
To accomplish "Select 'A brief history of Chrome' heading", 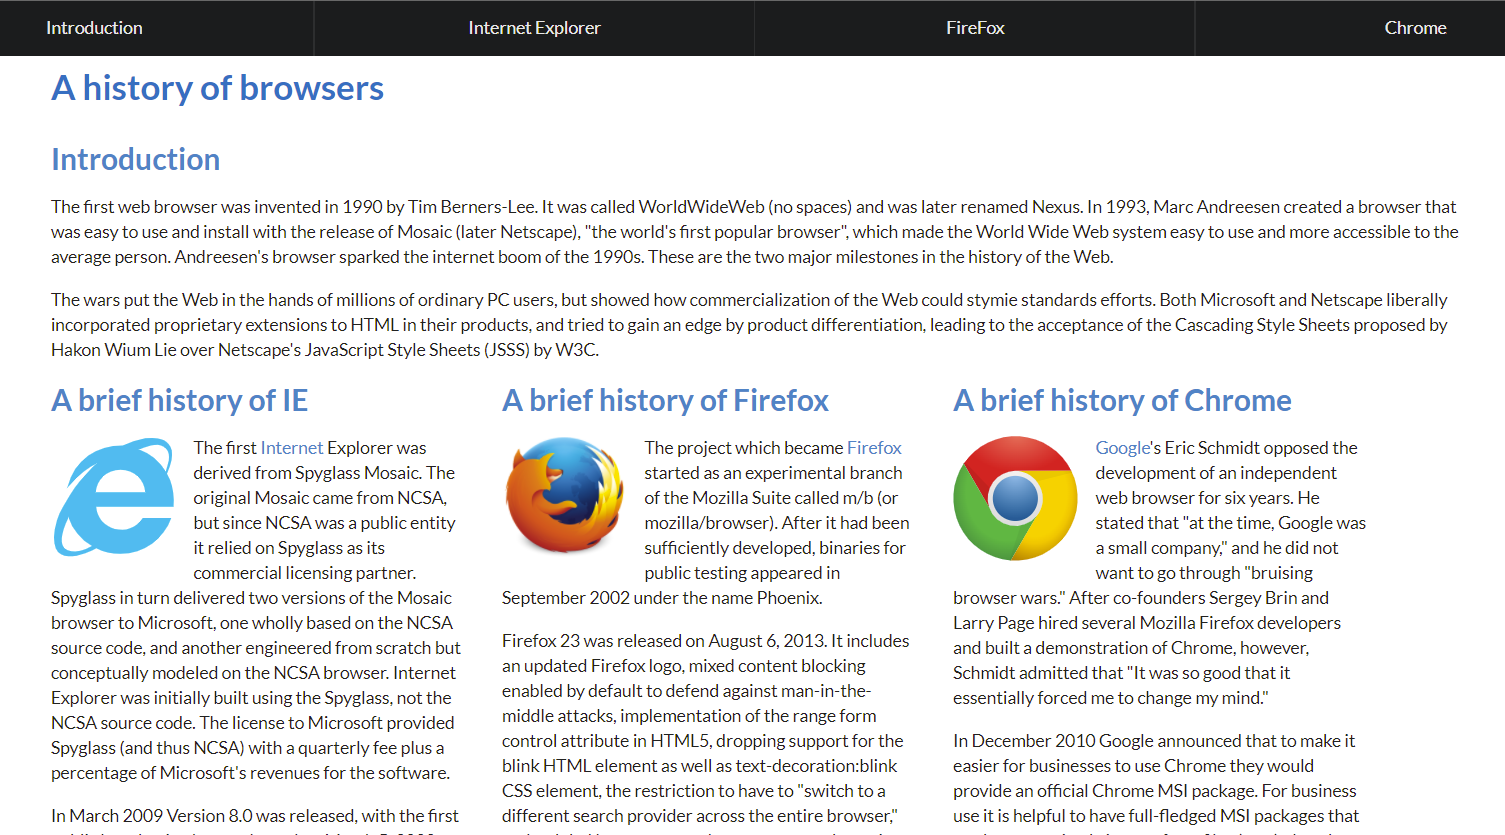I will [1122, 400].
